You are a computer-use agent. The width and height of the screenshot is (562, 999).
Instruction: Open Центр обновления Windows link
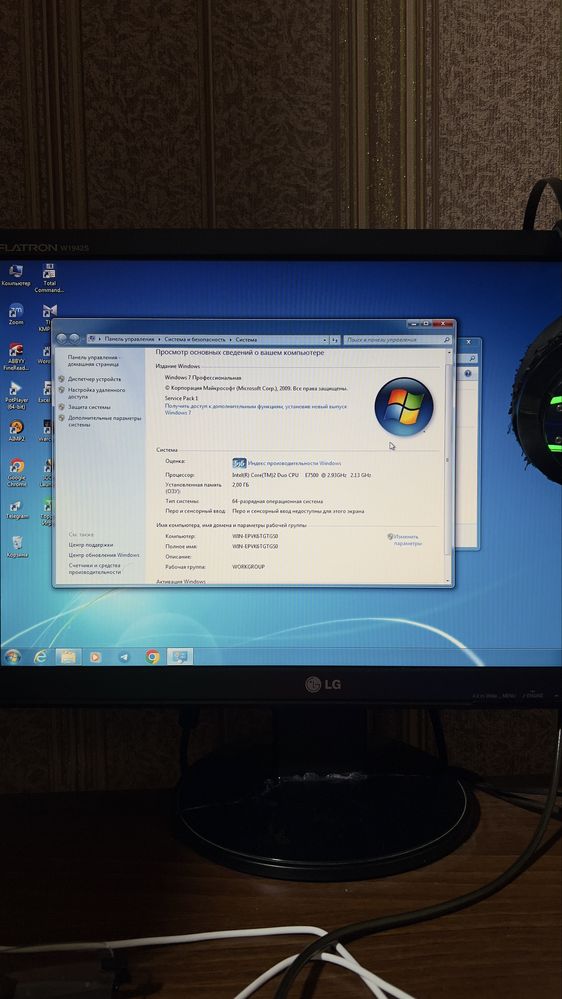click(x=104, y=556)
